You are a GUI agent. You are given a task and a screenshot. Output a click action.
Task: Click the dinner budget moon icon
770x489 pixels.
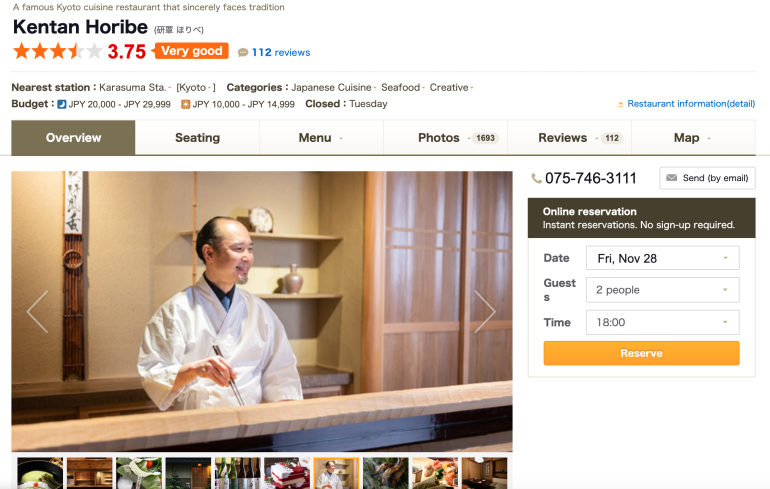tap(61, 104)
